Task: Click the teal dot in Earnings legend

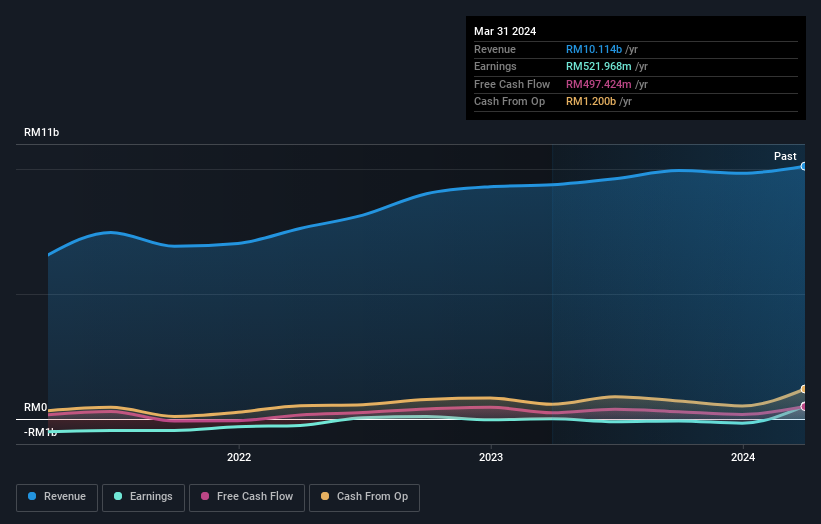Action: coord(118,496)
